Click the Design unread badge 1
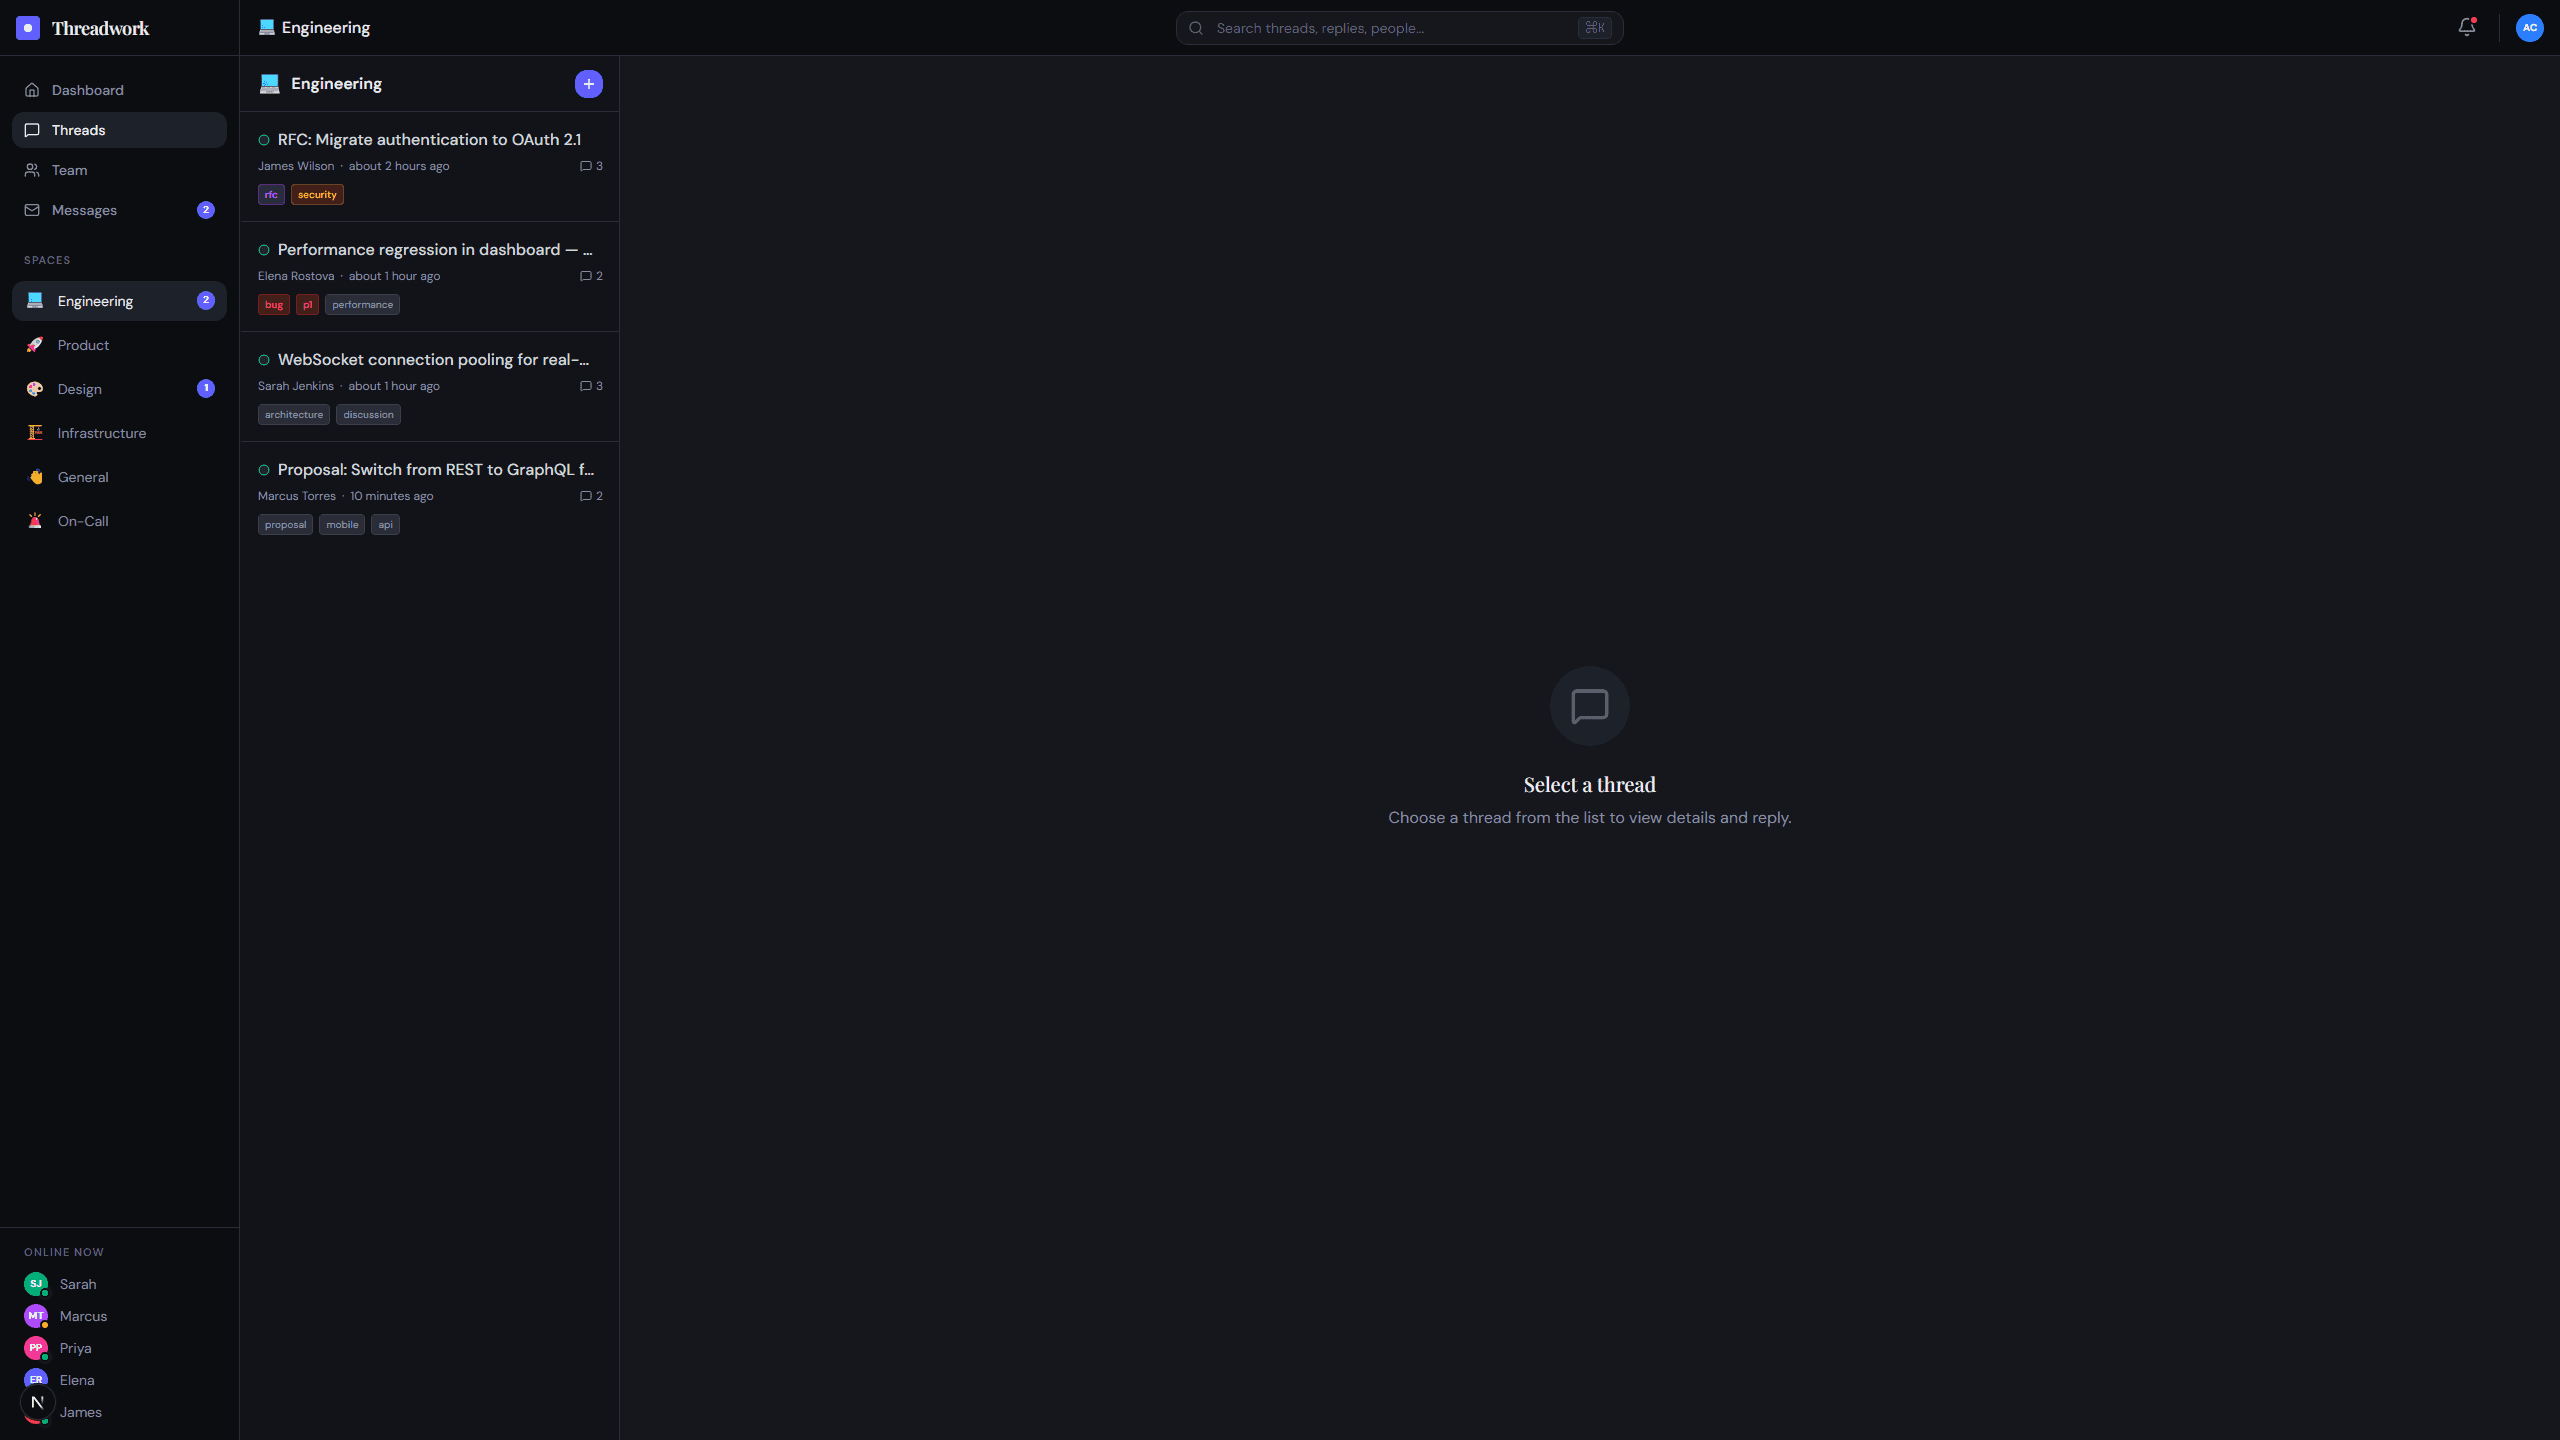This screenshot has height=1440, width=2560. pyautogui.click(x=206, y=388)
